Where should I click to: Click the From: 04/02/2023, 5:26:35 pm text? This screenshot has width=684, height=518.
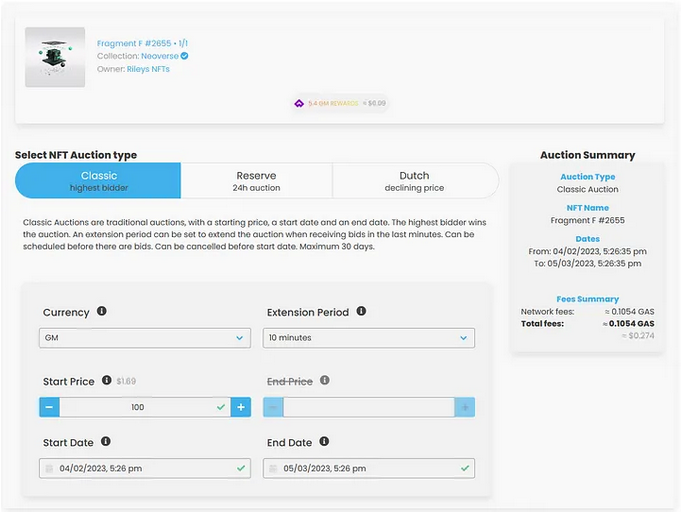(588, 251)
